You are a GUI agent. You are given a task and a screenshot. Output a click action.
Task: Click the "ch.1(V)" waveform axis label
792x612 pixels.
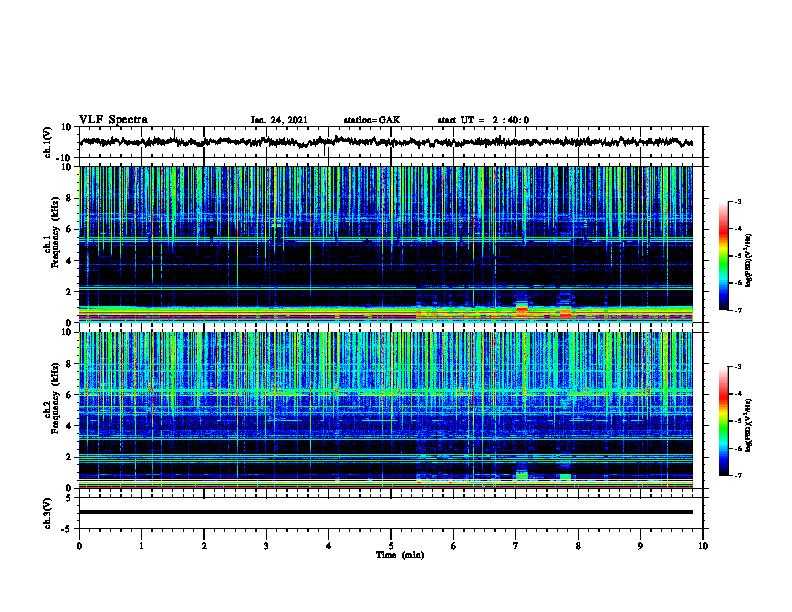[48, 142]
